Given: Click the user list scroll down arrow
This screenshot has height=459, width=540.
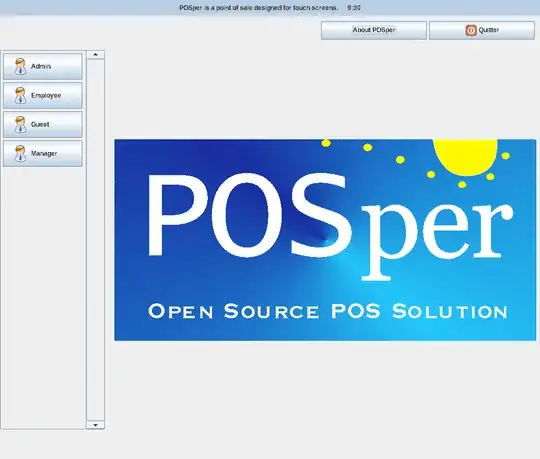Looking at the screenshot, I should [95, 425].
